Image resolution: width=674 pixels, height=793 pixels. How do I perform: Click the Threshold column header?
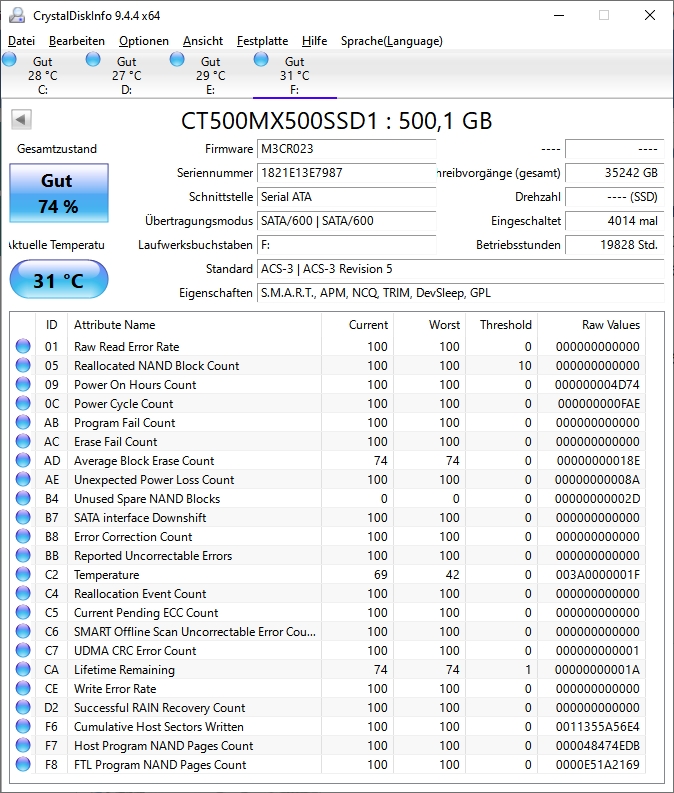[x=502, y=325]
